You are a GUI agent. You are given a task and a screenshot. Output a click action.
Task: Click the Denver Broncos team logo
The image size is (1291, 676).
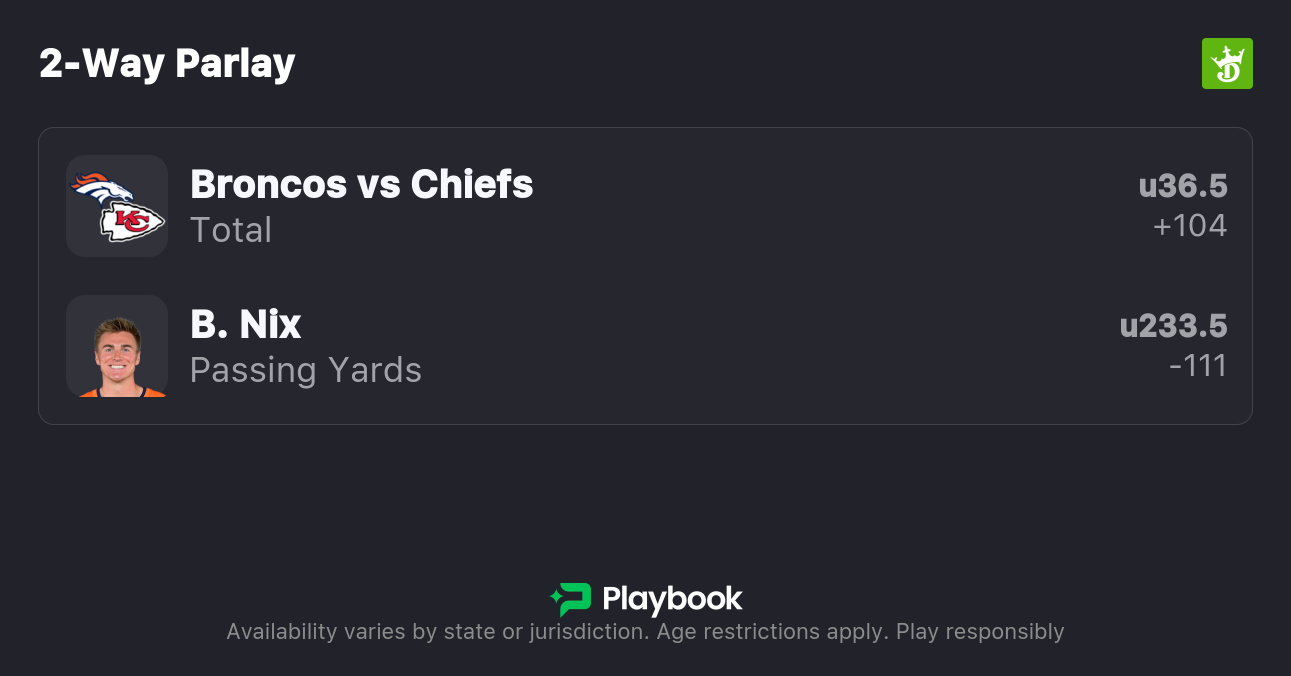(x=102, y=188)
